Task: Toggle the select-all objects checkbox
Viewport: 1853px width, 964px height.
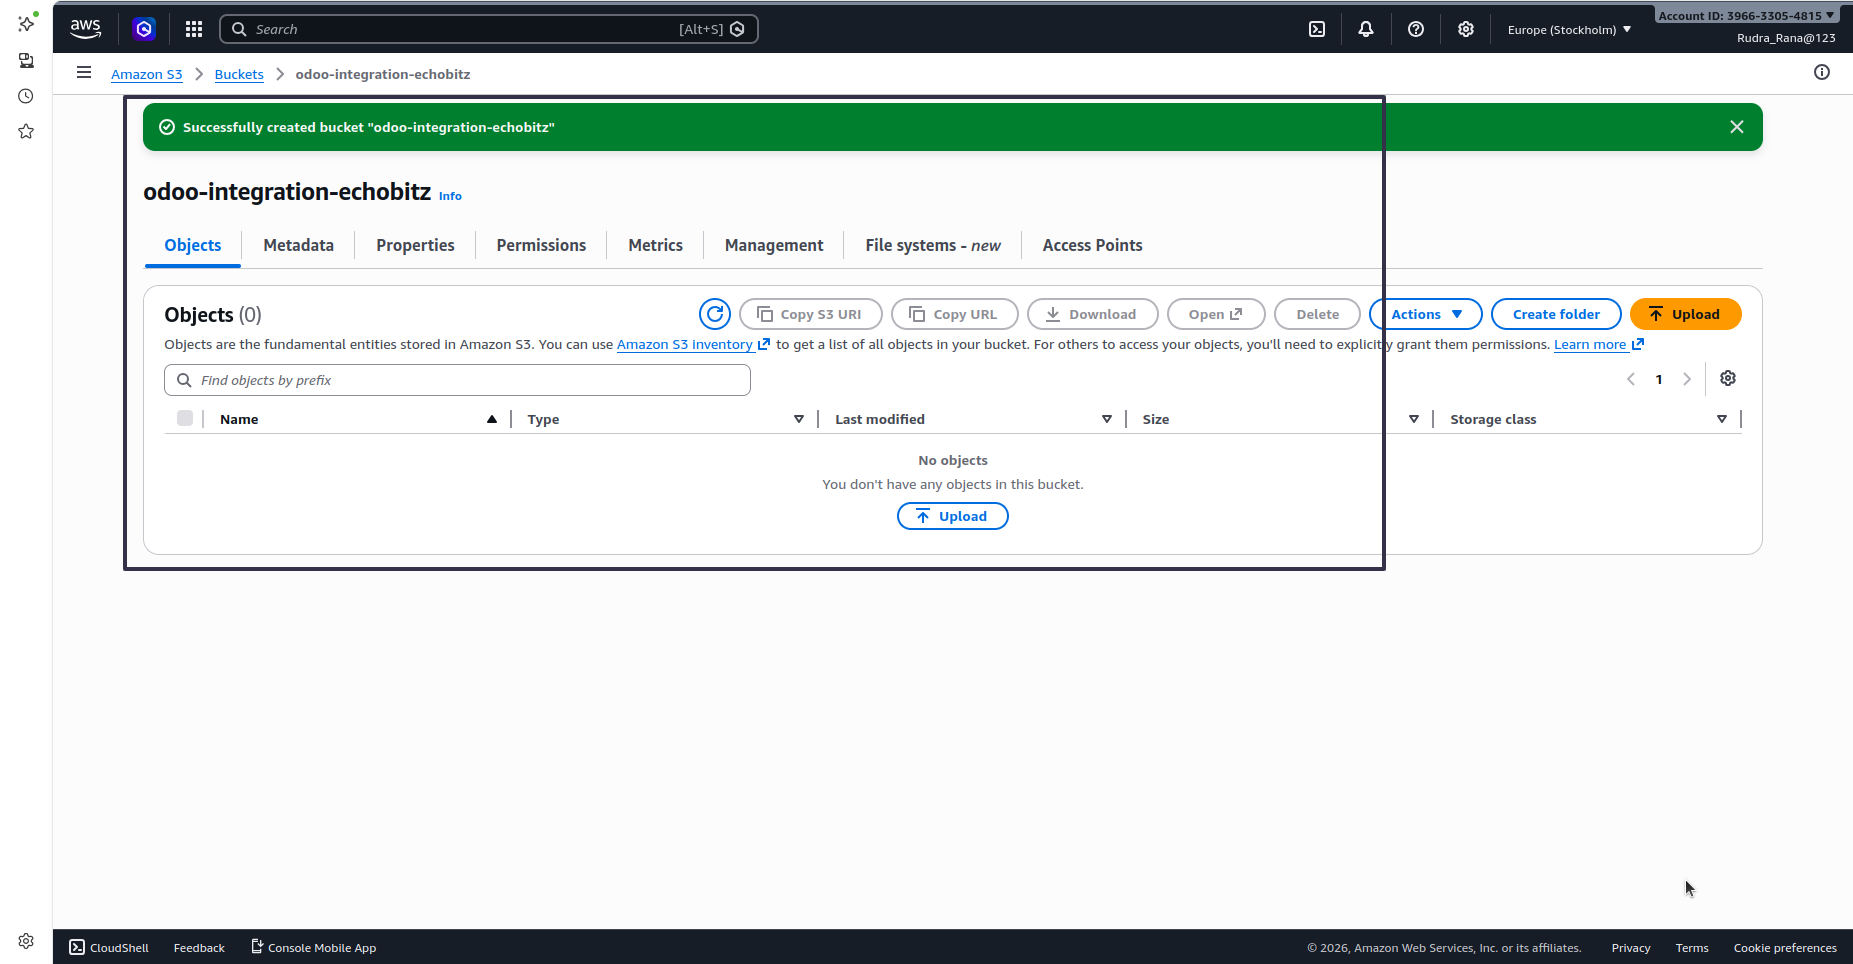Action: coord(185,418)
